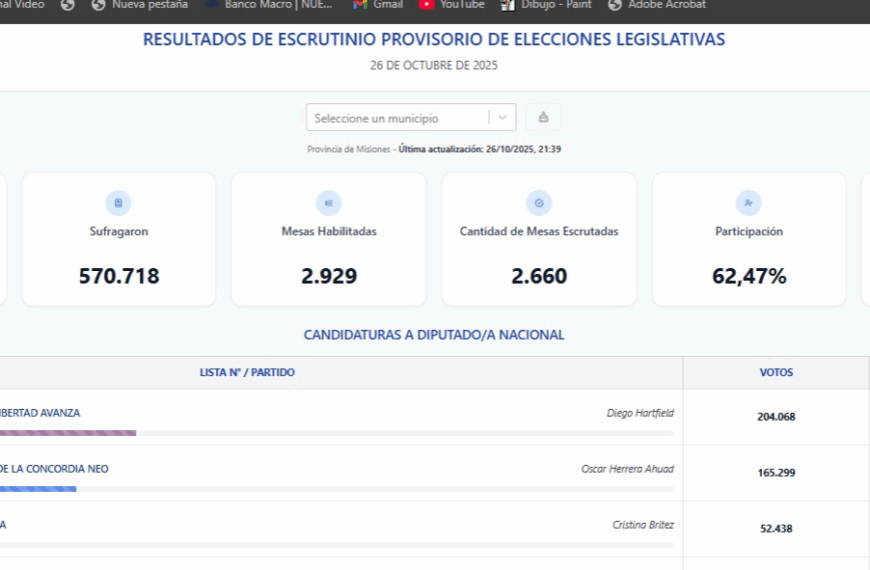Image resolution: width=870 pixels, height=570 pixels.
Task: Click the chevron arrow of municipio selector
Action: (x=503, y=118)
